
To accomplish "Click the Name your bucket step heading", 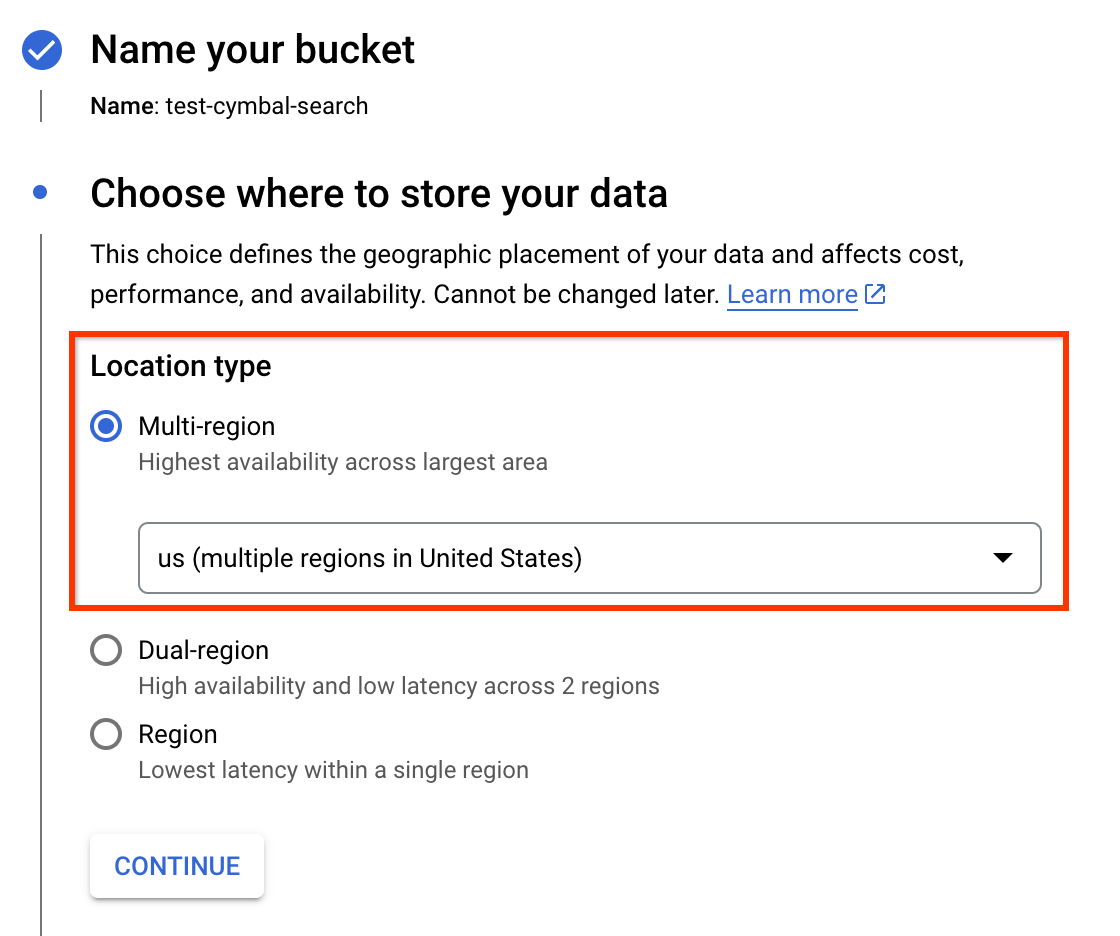I will pyautogui.click(x=252, y=50).
